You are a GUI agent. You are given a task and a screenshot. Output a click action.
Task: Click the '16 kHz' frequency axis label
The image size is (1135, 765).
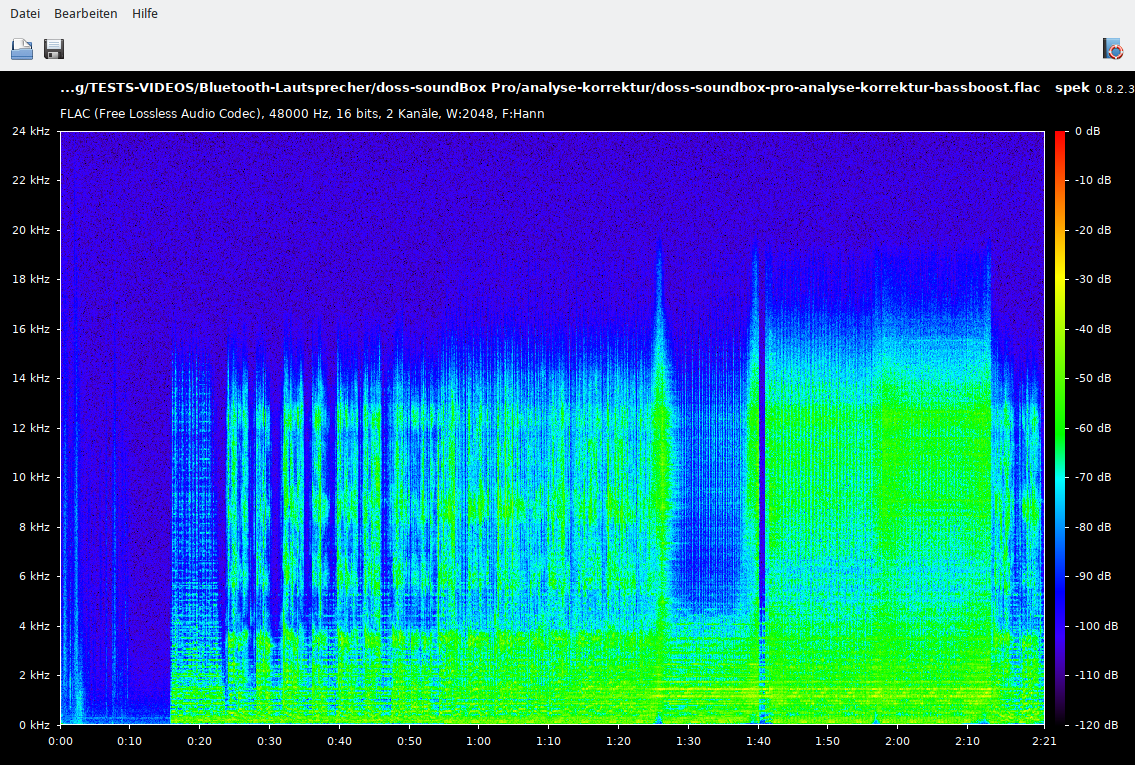click(30, 329)
